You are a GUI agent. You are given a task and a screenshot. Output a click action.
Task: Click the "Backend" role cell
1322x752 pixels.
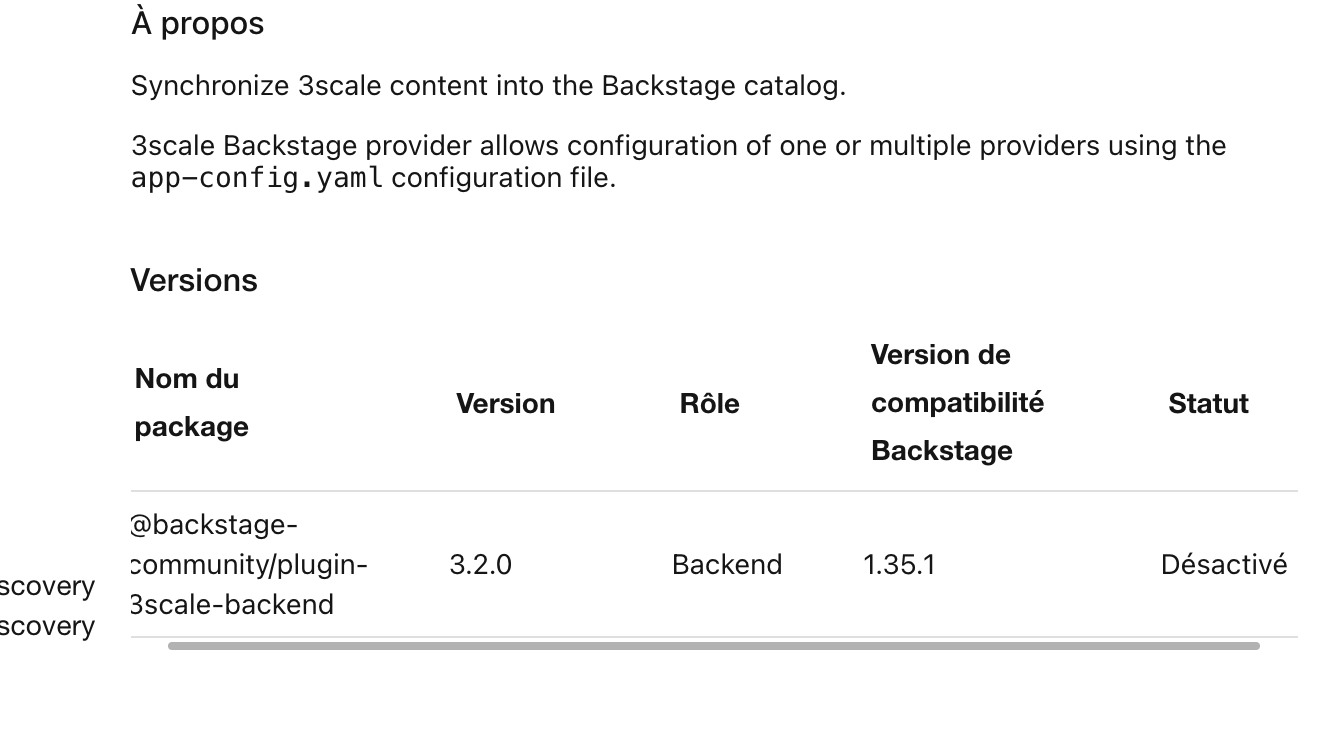727,565
